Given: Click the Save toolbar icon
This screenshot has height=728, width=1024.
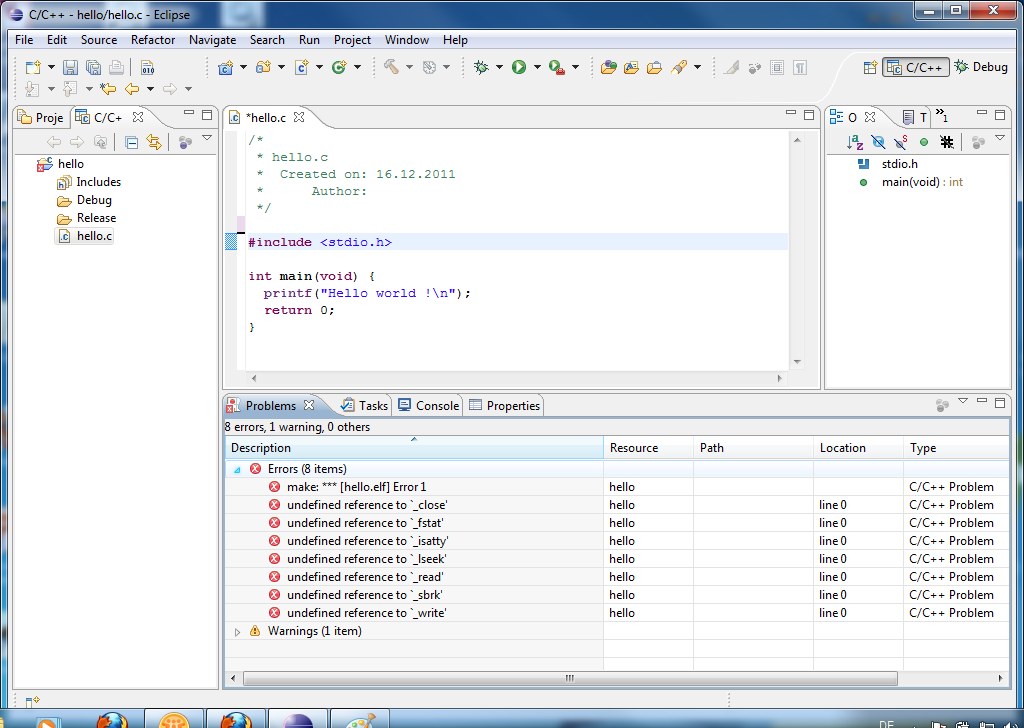Looking at the screenshot, I should click(x=70, y=68).
